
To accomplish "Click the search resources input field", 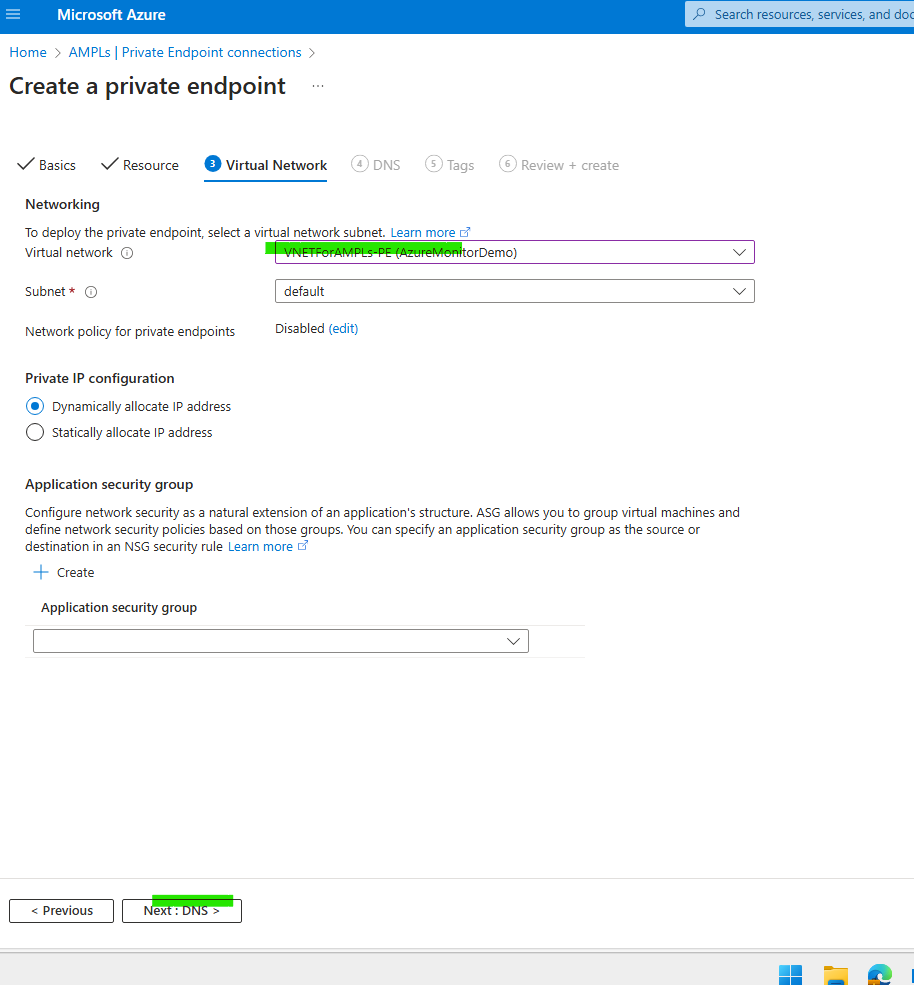I will point(800,15).
